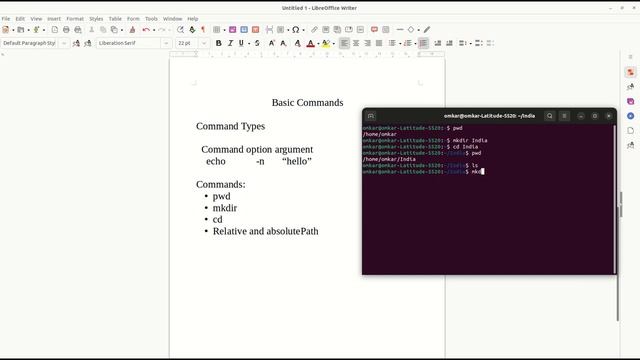Toggle Justified alignment

pyautogui.click(x=379, y=43)
